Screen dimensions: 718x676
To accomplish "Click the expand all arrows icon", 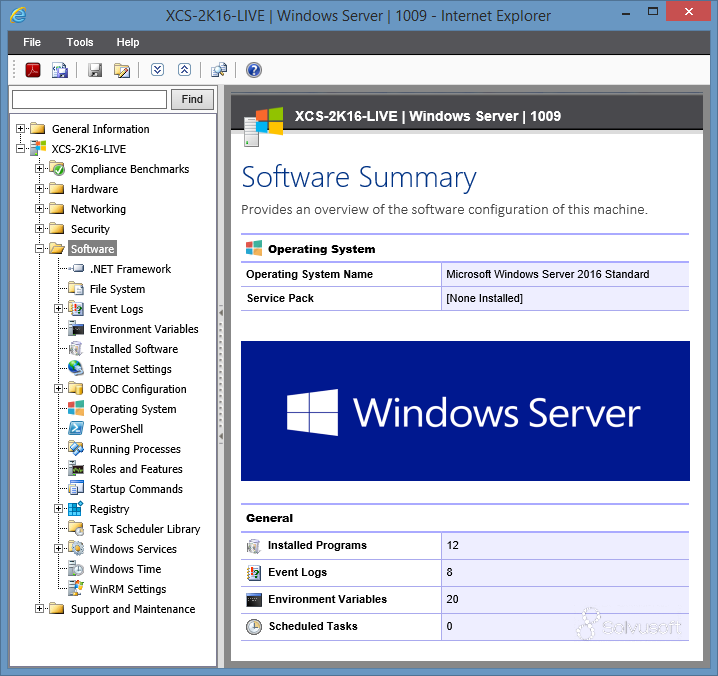I will [x=158, y=70].
